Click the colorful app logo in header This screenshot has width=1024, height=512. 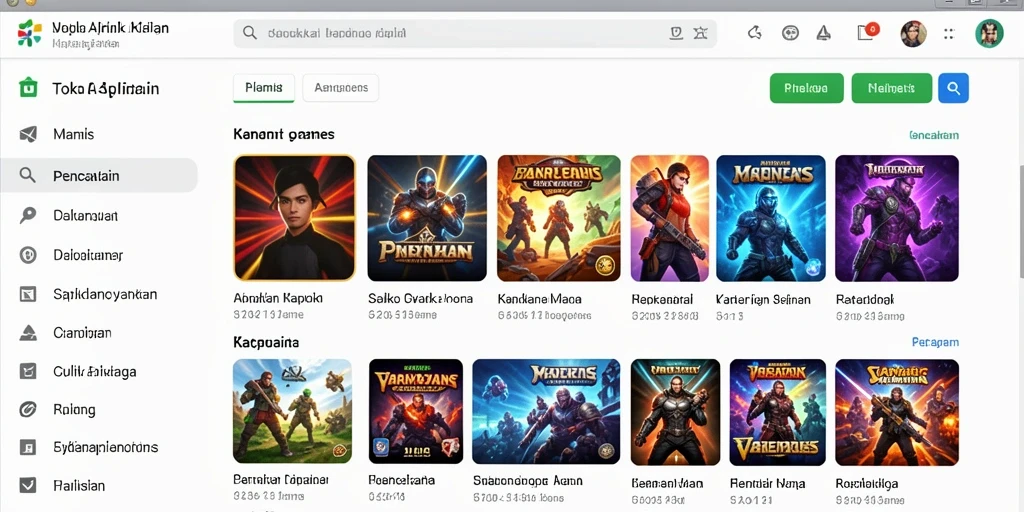[x=29, y=33]
